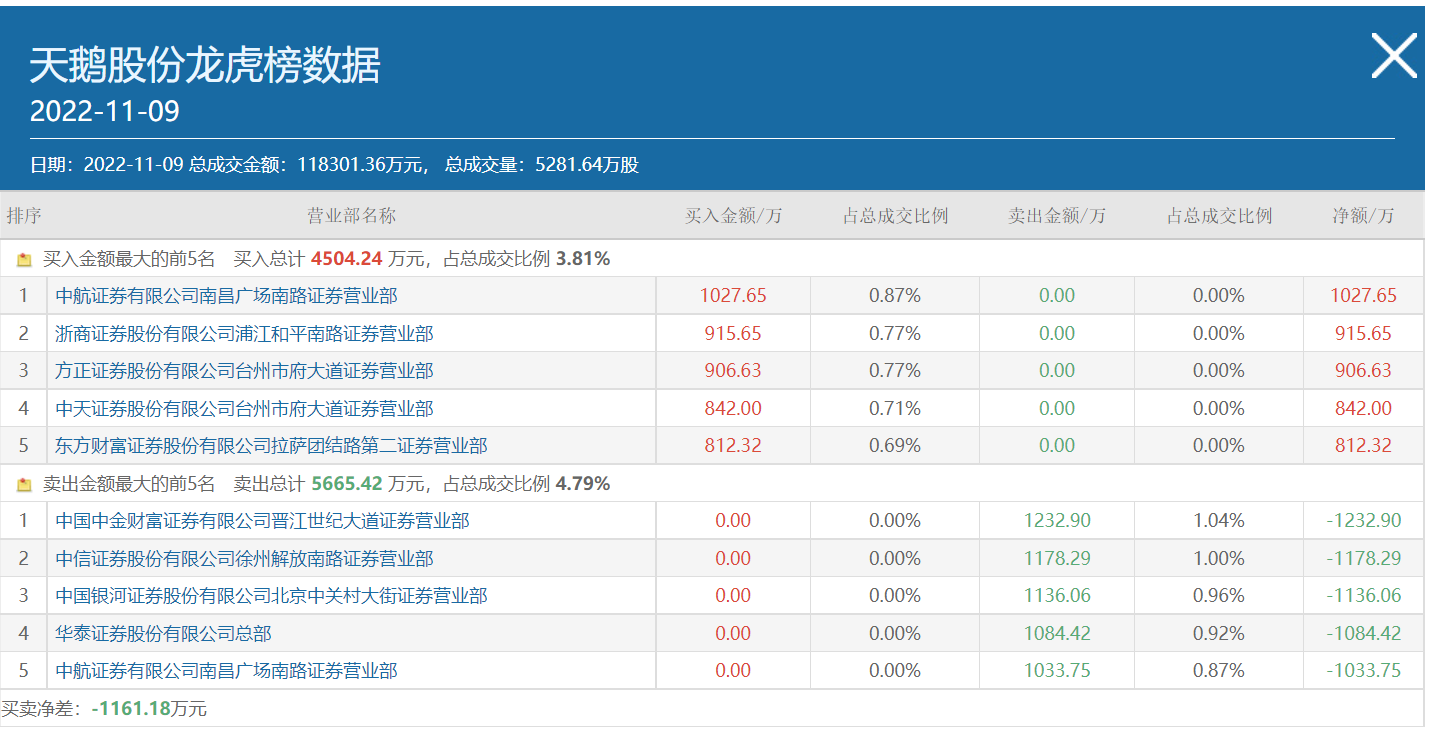Viewport: 1430px width, 730px height.
Task: Open 中航证券南昌广场南路 link in sell list
Action: coord(226,671)
